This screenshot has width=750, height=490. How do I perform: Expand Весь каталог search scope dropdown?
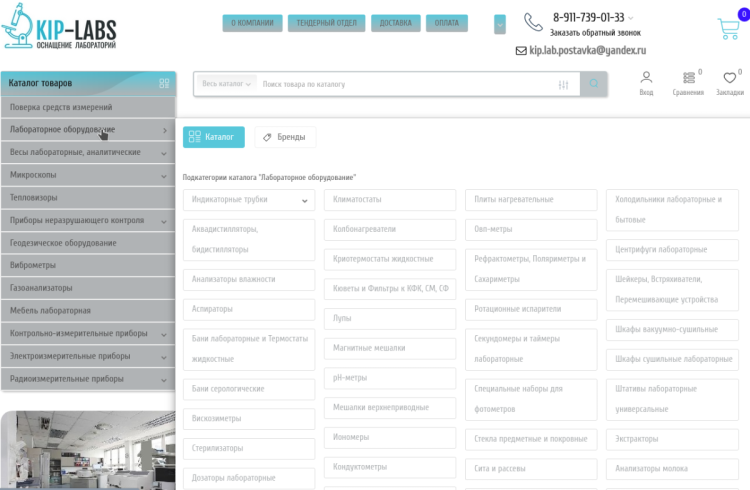(227, 84)
